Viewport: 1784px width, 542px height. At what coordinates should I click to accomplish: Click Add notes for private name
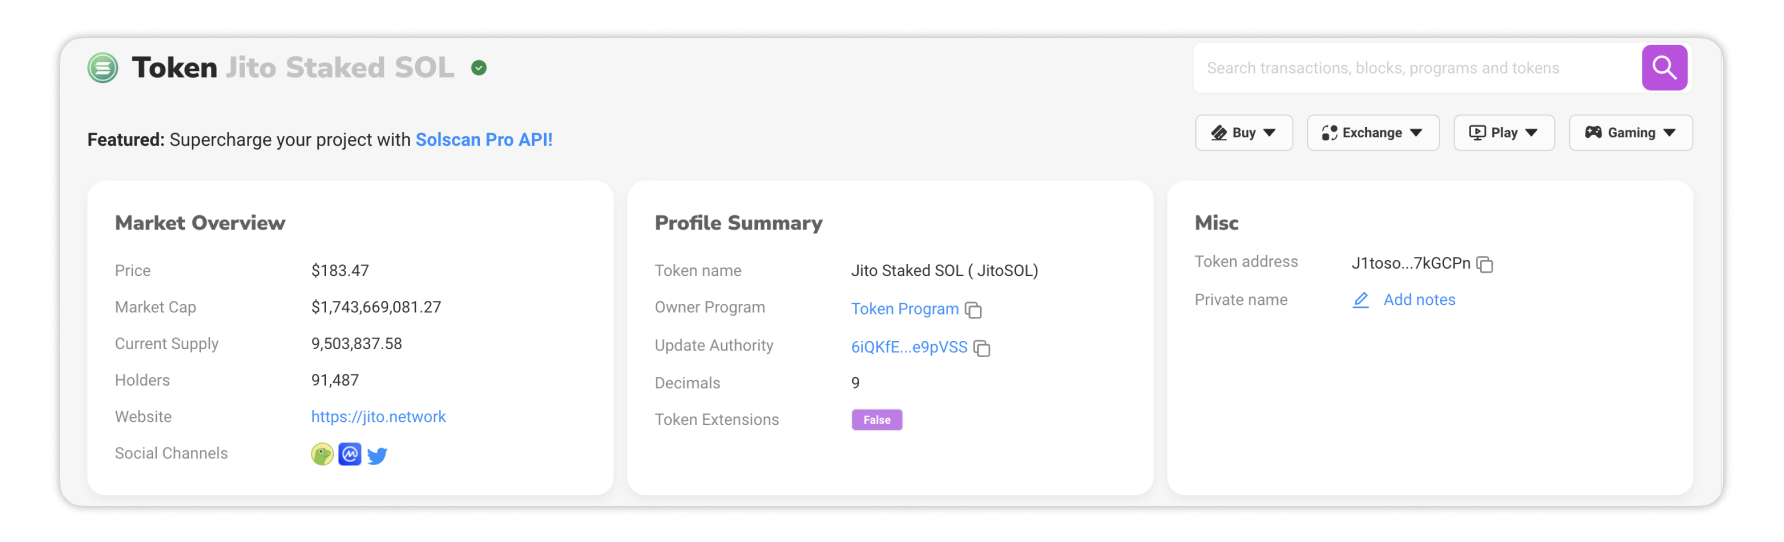1419,300
